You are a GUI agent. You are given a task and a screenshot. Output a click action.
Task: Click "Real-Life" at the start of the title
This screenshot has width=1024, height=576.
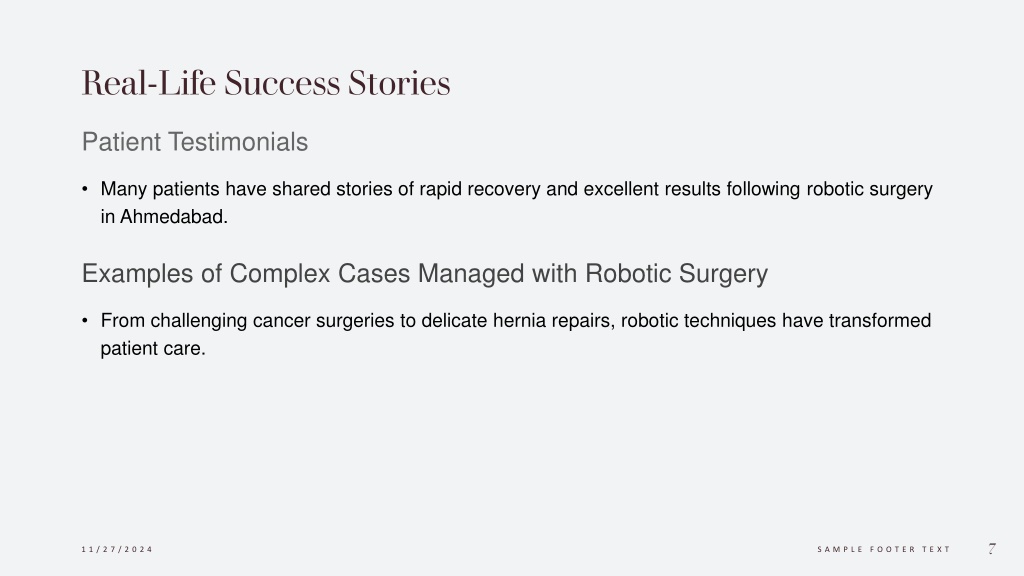pos(148,84)
